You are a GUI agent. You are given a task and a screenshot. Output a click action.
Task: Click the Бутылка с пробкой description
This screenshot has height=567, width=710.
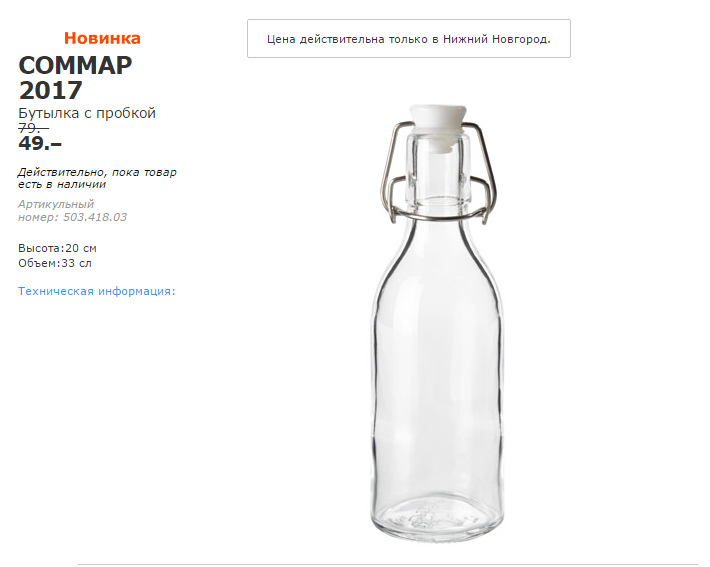(87, 113)
